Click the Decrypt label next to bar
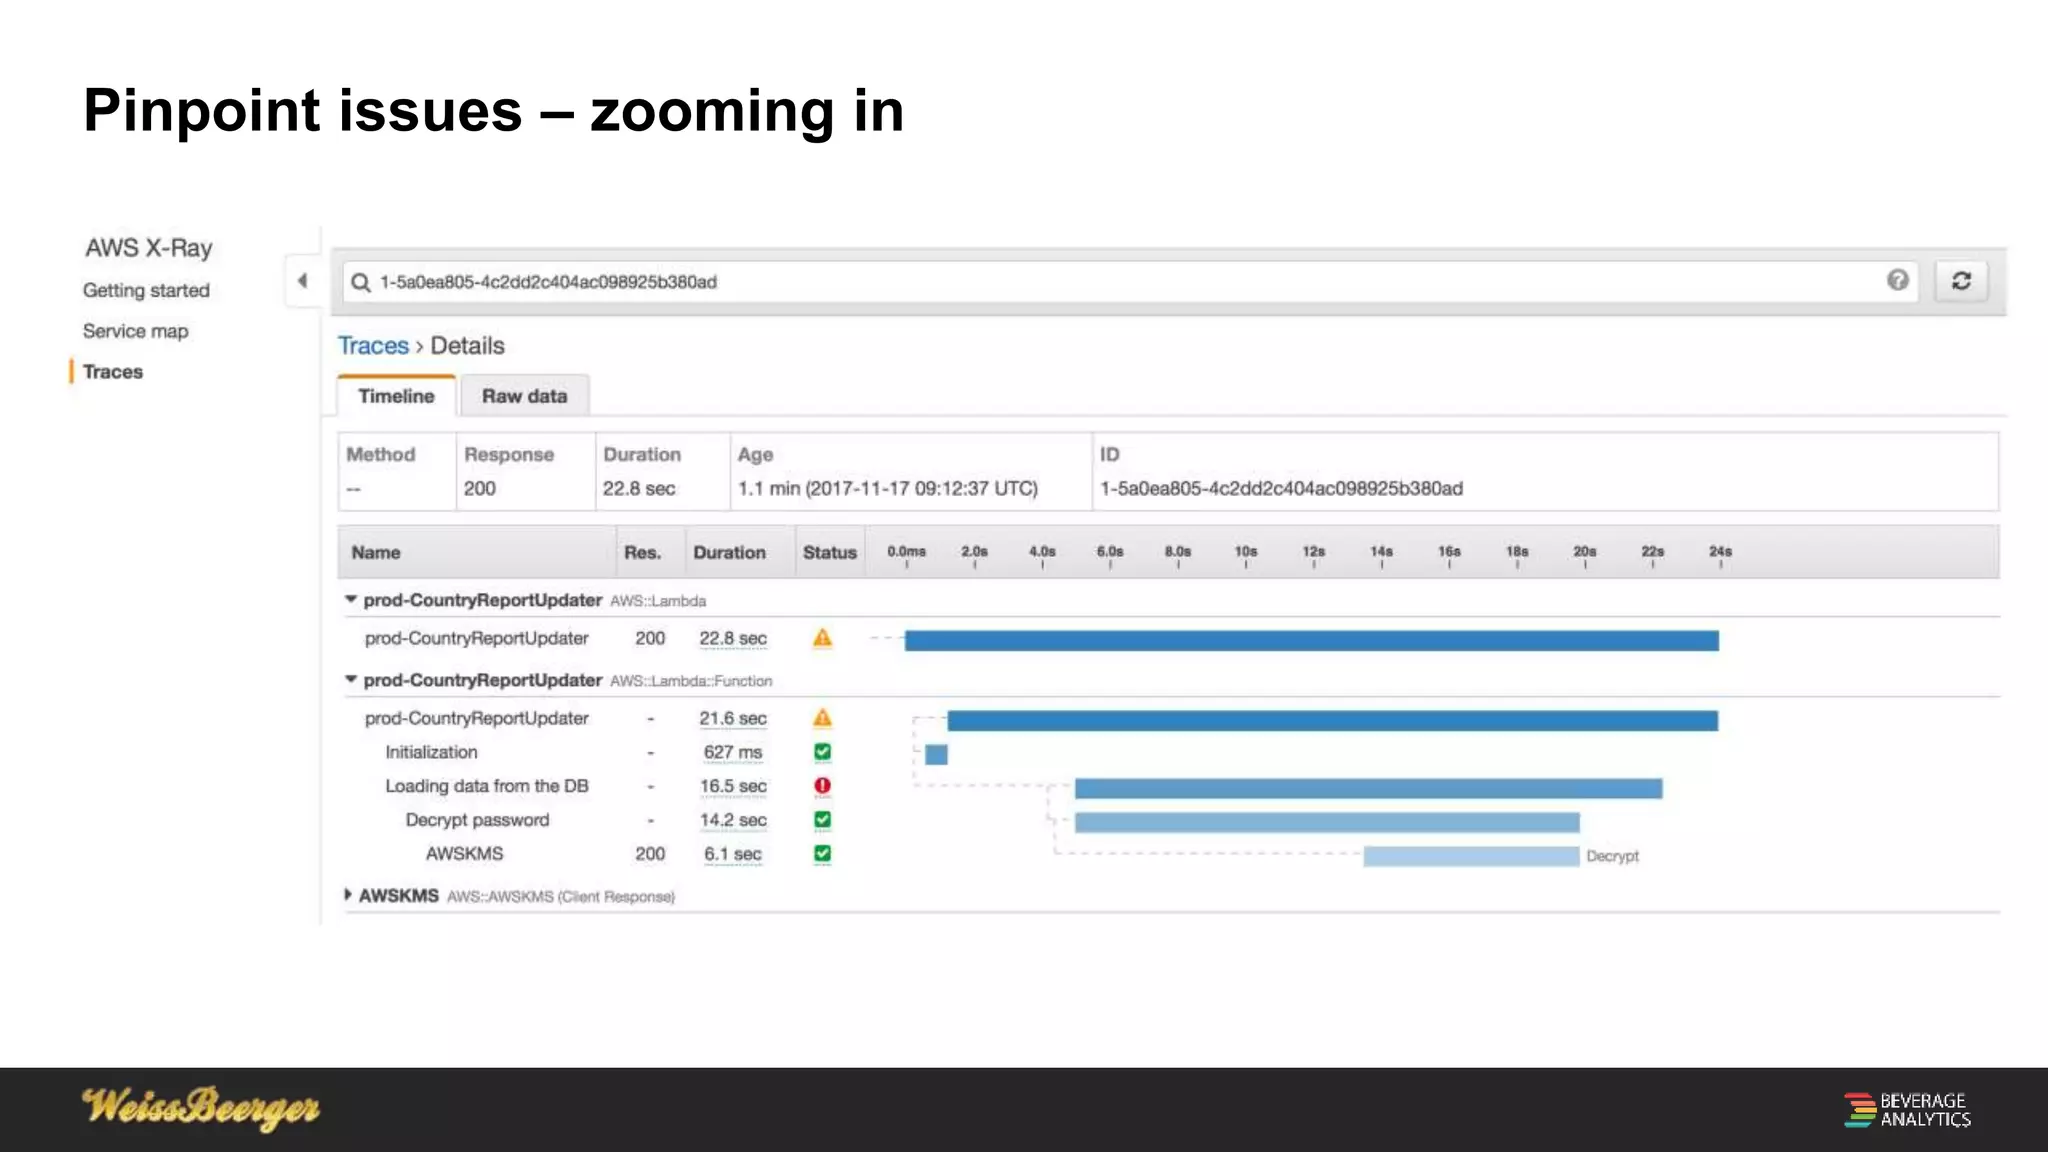This screenshot has width=2048, height=1152. [1612, 856]
